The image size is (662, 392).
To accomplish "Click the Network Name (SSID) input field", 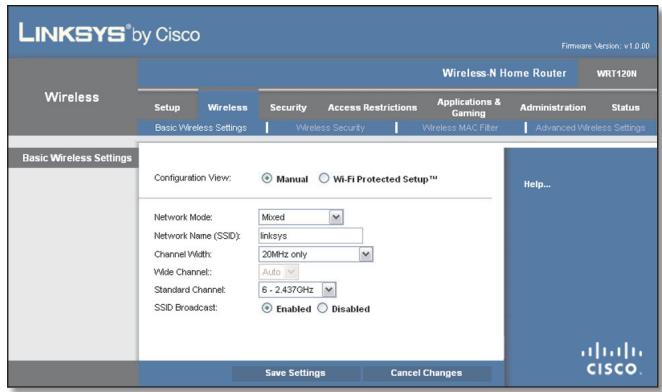I will (310, 236).
